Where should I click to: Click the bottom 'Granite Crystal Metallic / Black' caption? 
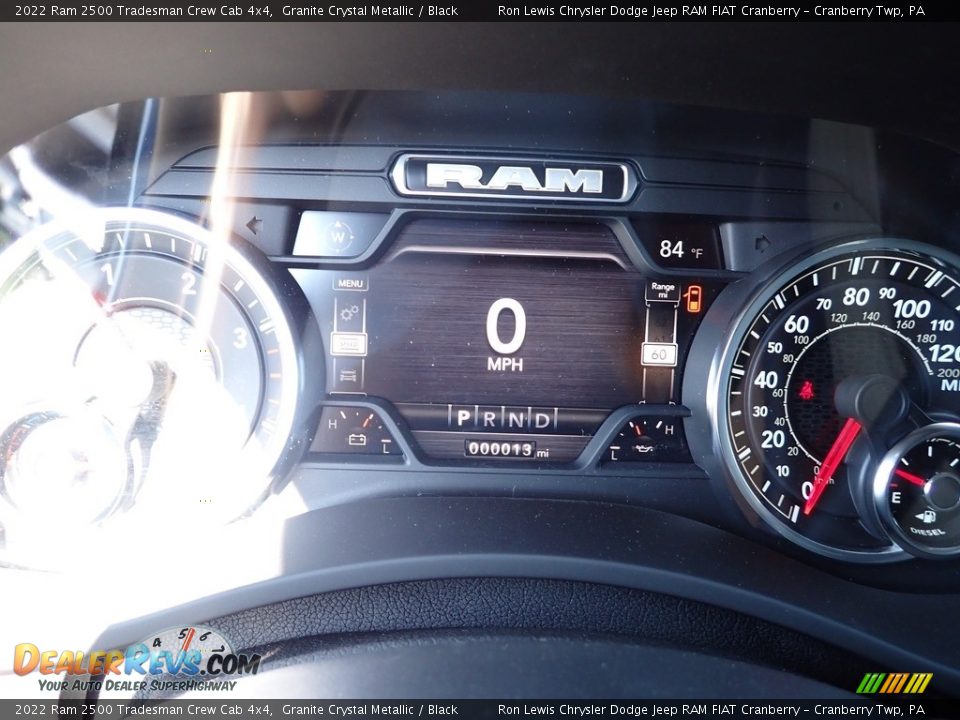(x=370, y=710)
